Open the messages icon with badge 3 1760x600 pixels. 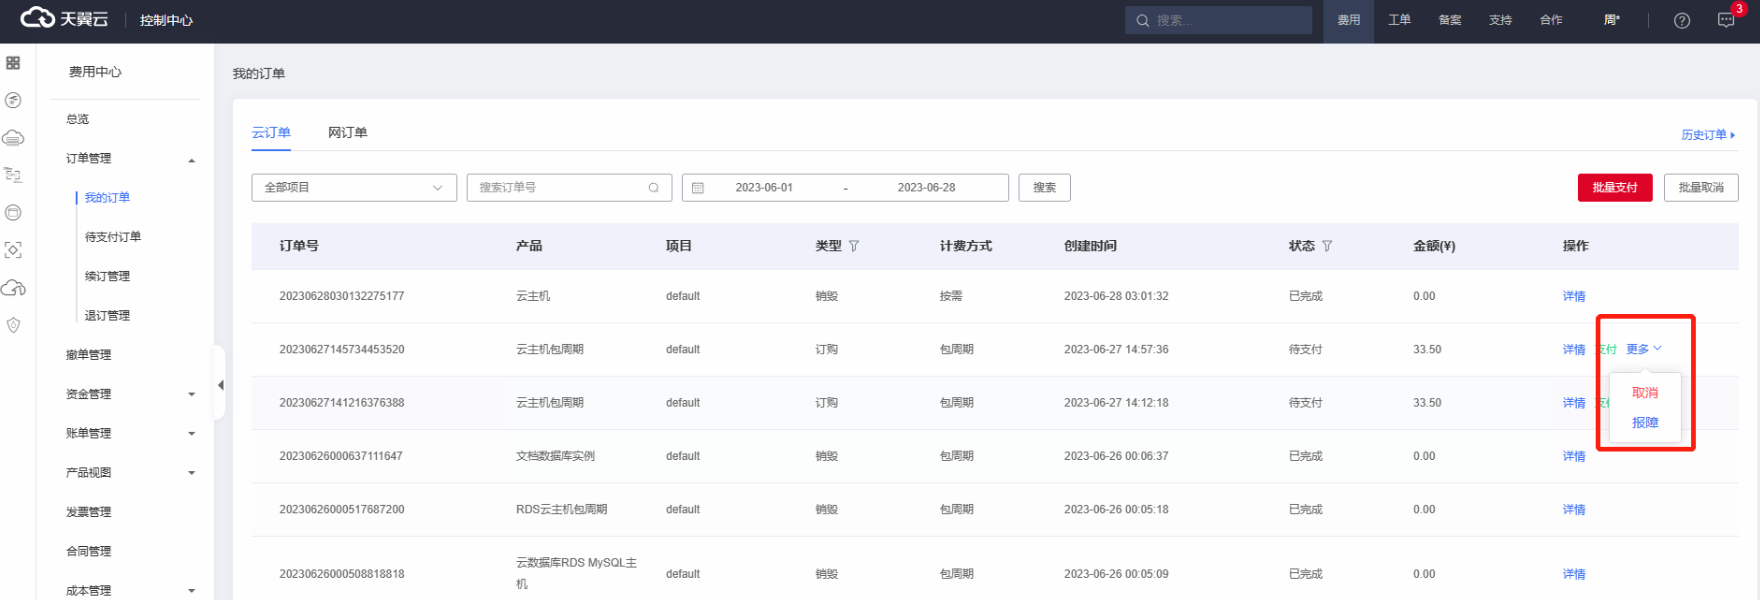[x=1726, y=20]
